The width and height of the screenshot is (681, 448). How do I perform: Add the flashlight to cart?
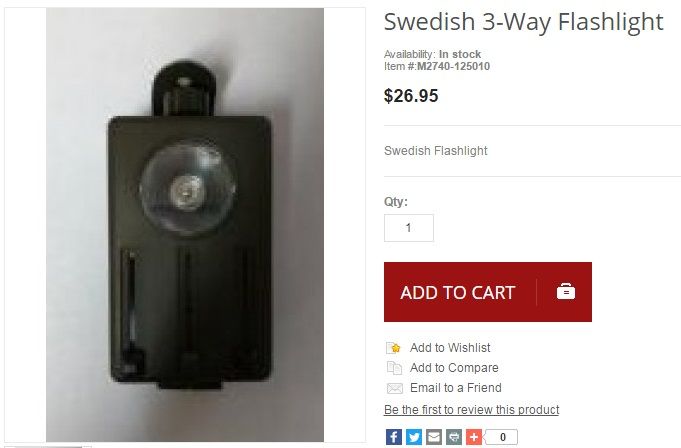488,292
